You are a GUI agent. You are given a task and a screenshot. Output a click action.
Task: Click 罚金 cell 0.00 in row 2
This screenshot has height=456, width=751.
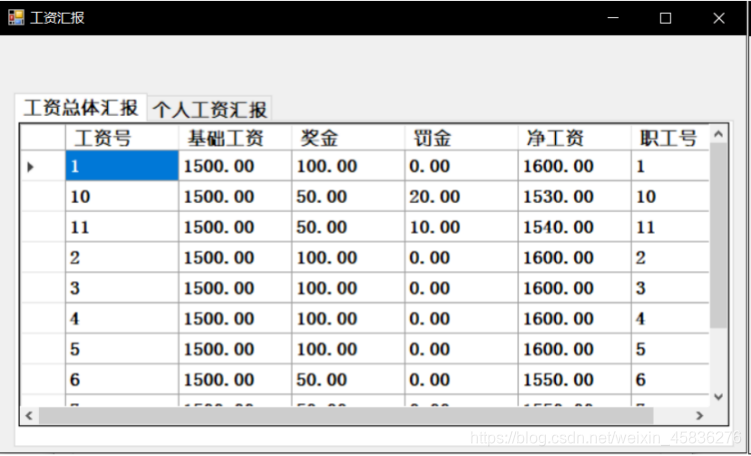[461, 258]
